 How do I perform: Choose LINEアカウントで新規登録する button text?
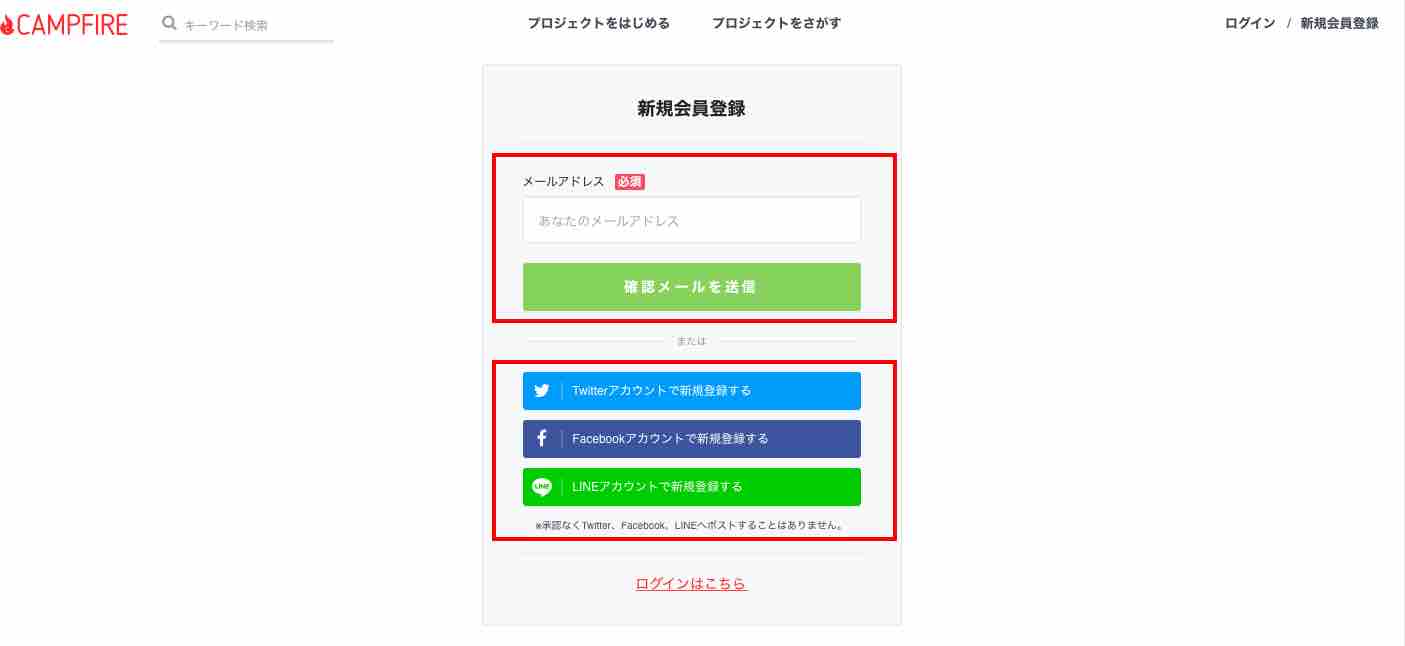[x=658, y=487]
